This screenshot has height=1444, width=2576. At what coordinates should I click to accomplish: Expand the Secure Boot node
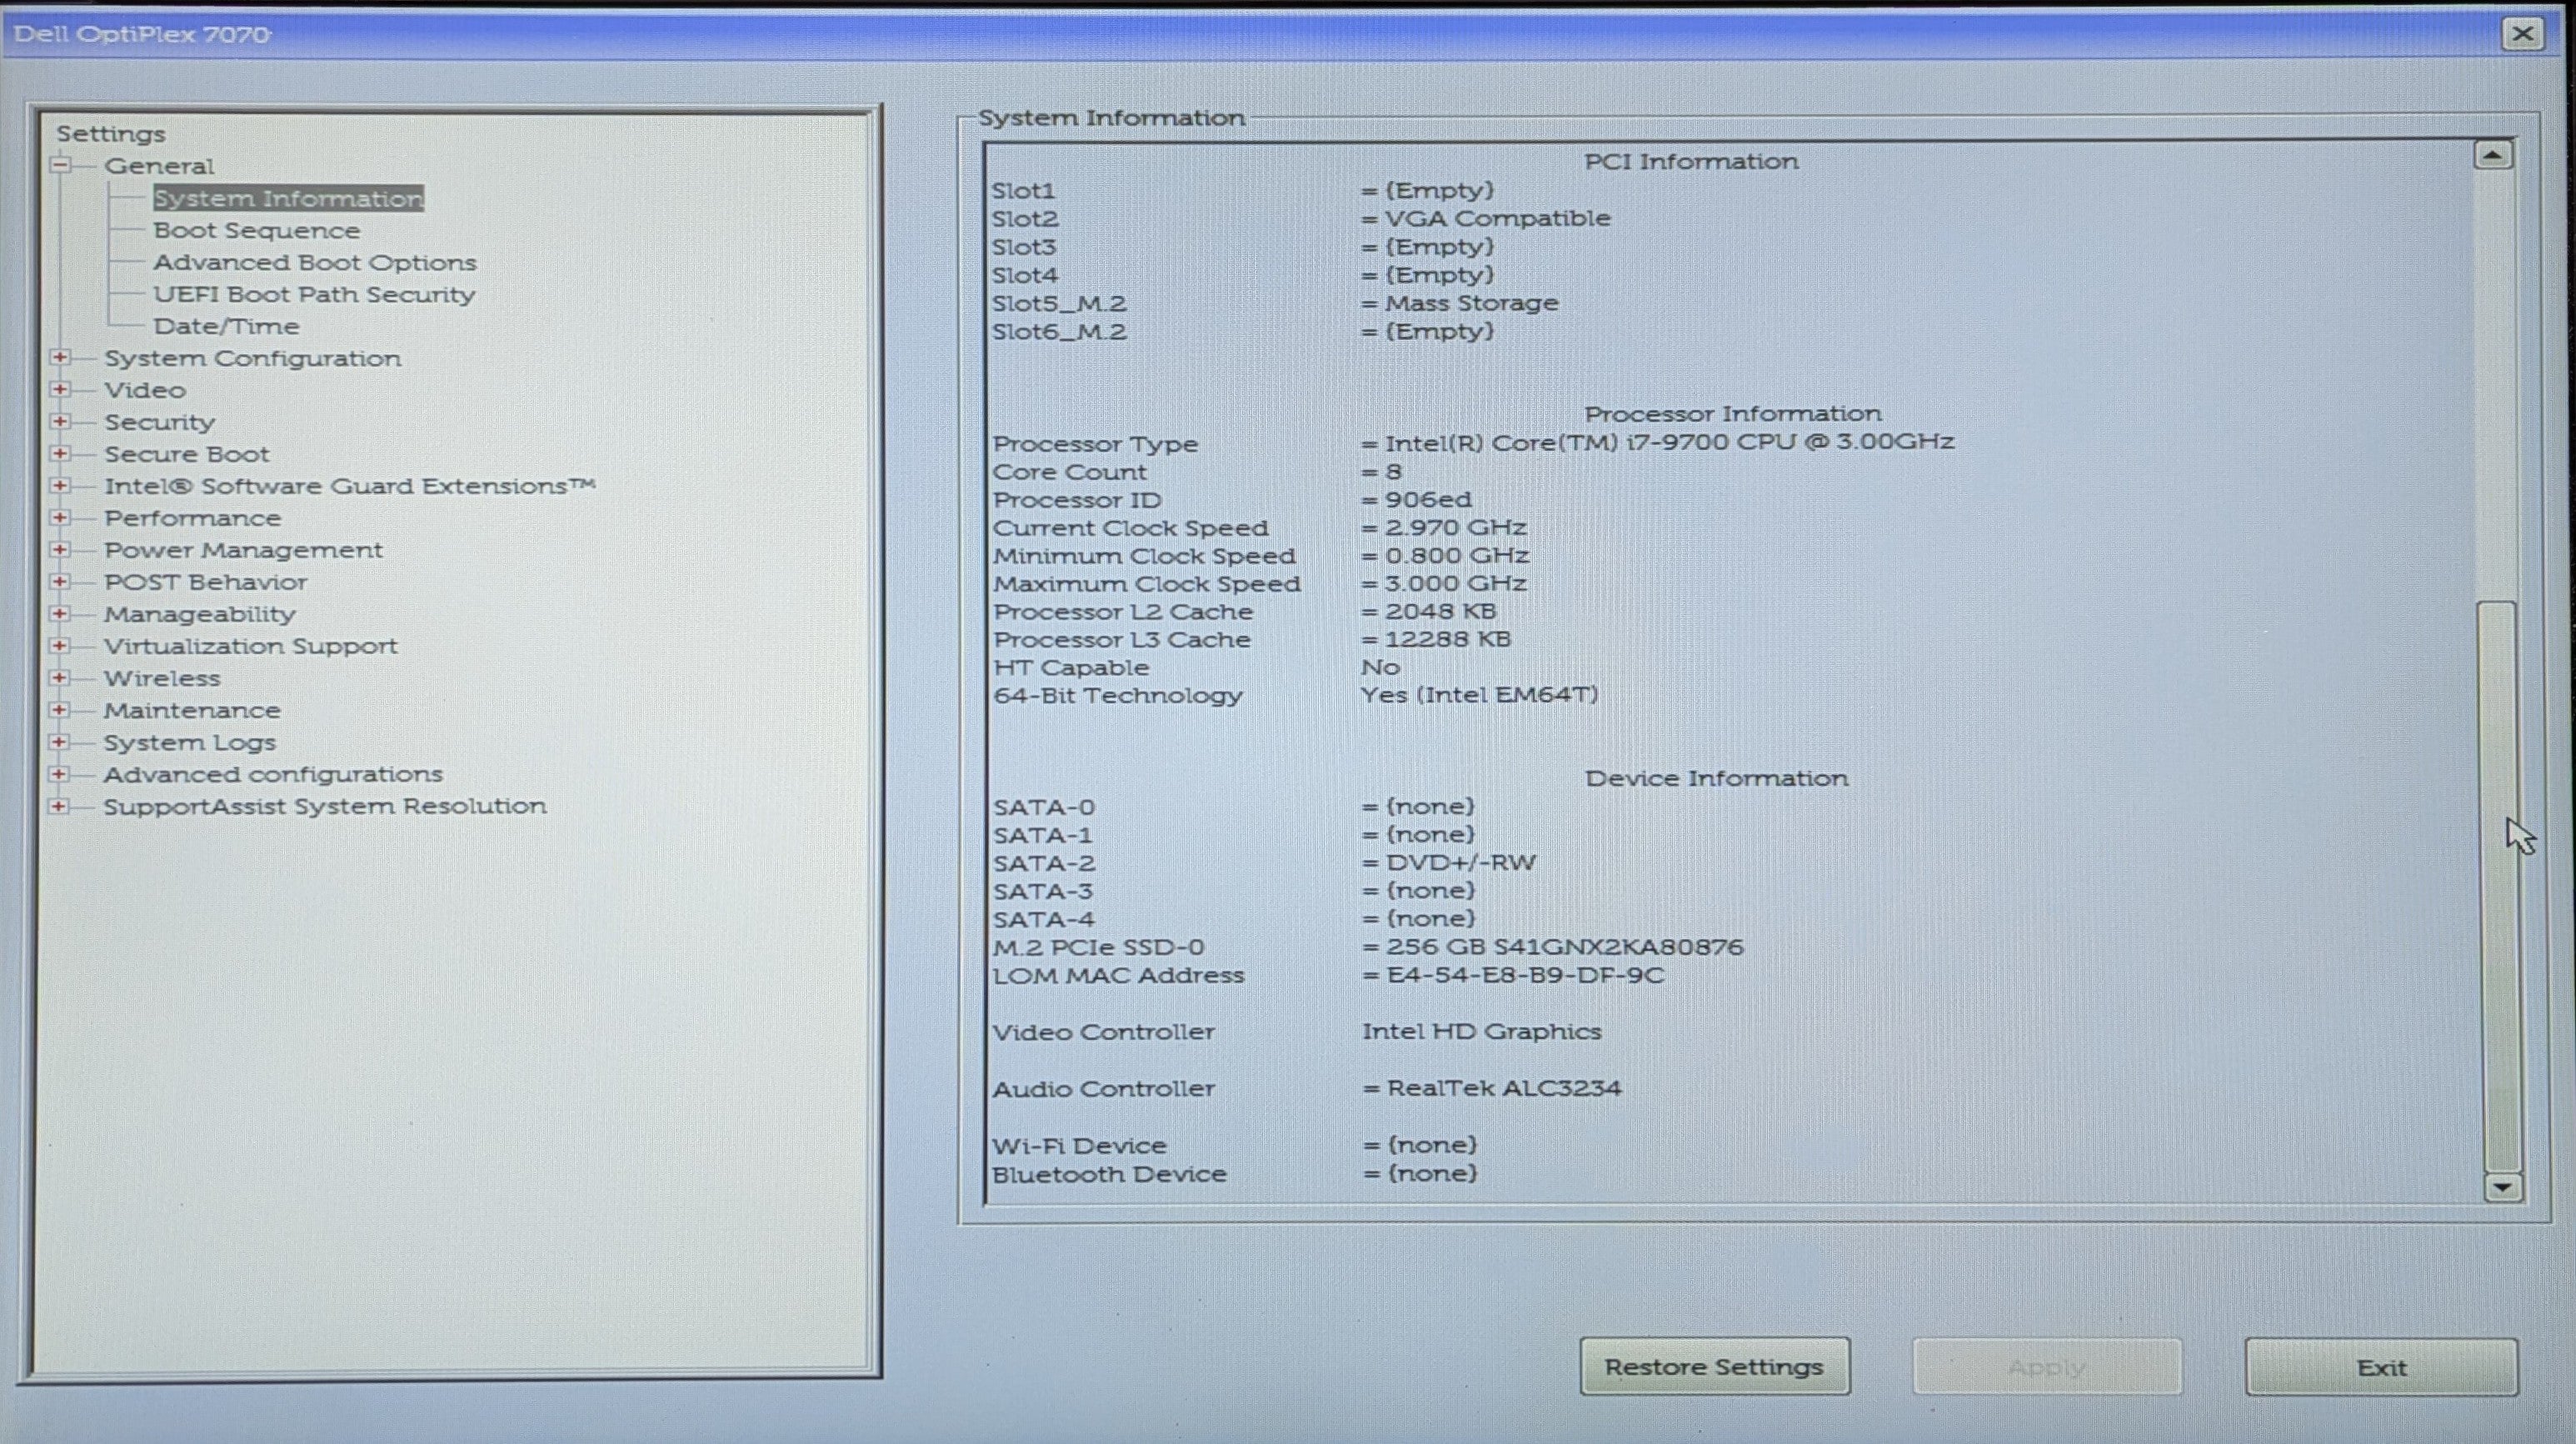[60, 453]
